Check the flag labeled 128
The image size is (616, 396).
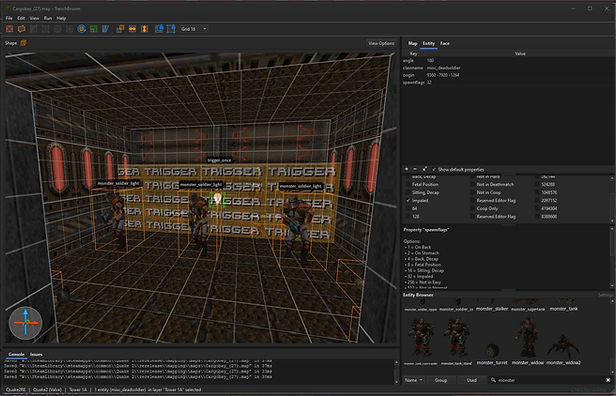tap(408, 216)
